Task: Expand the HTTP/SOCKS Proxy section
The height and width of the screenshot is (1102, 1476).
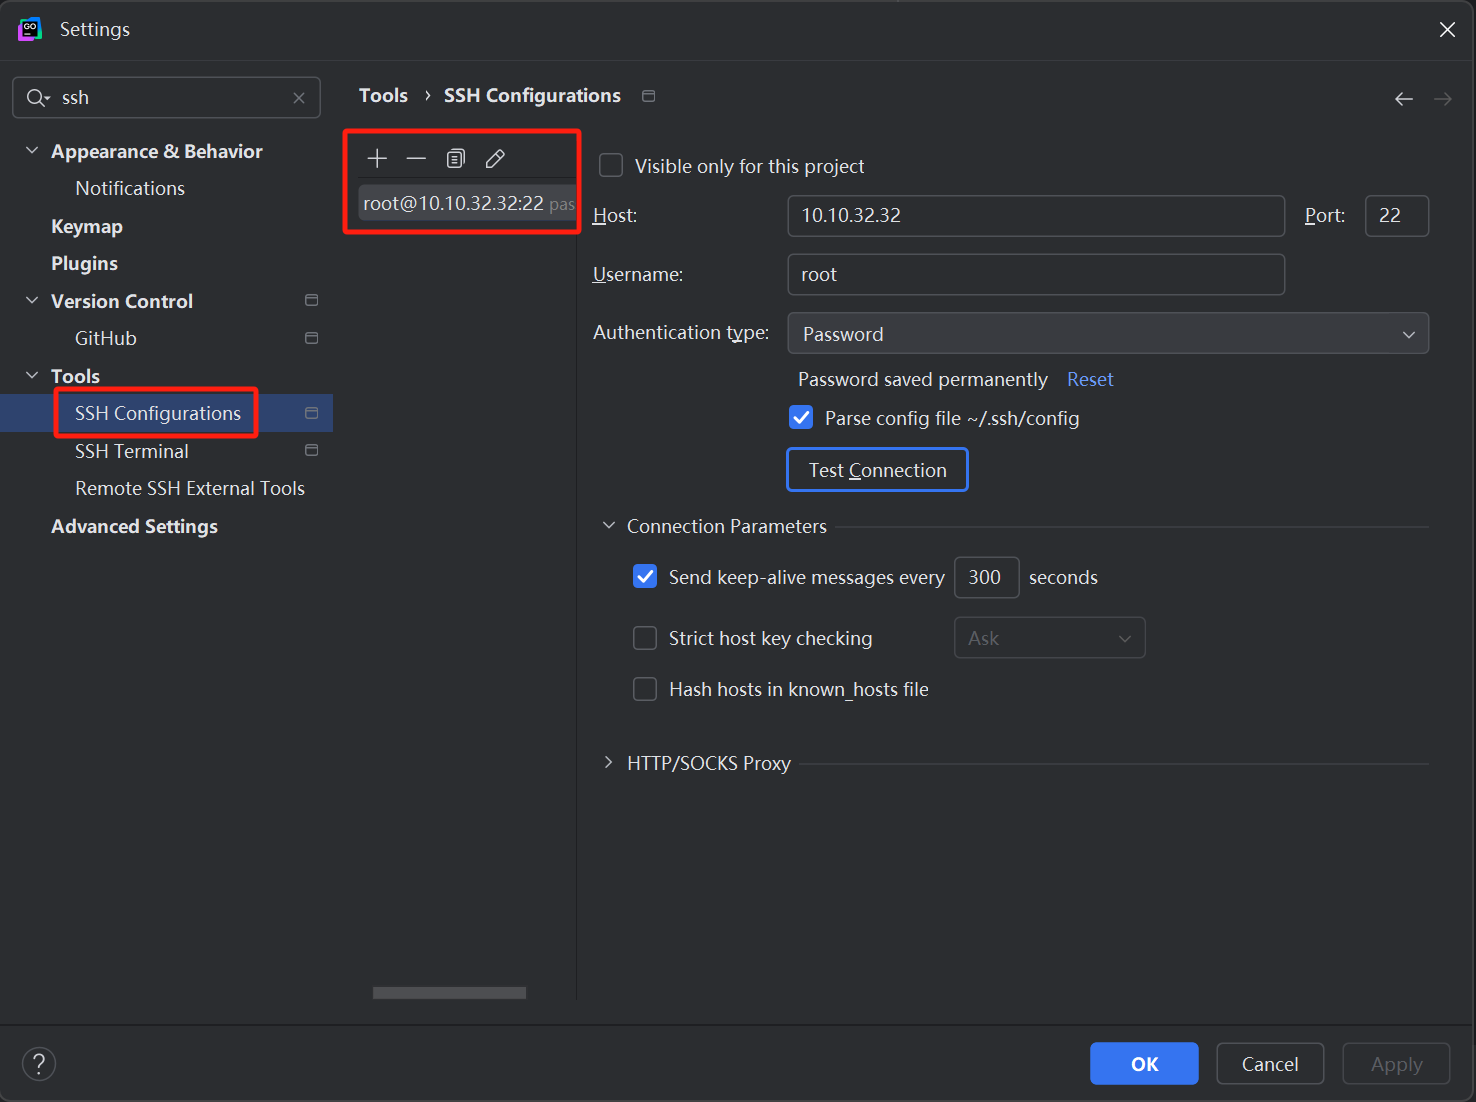Action: coord(608,763)
